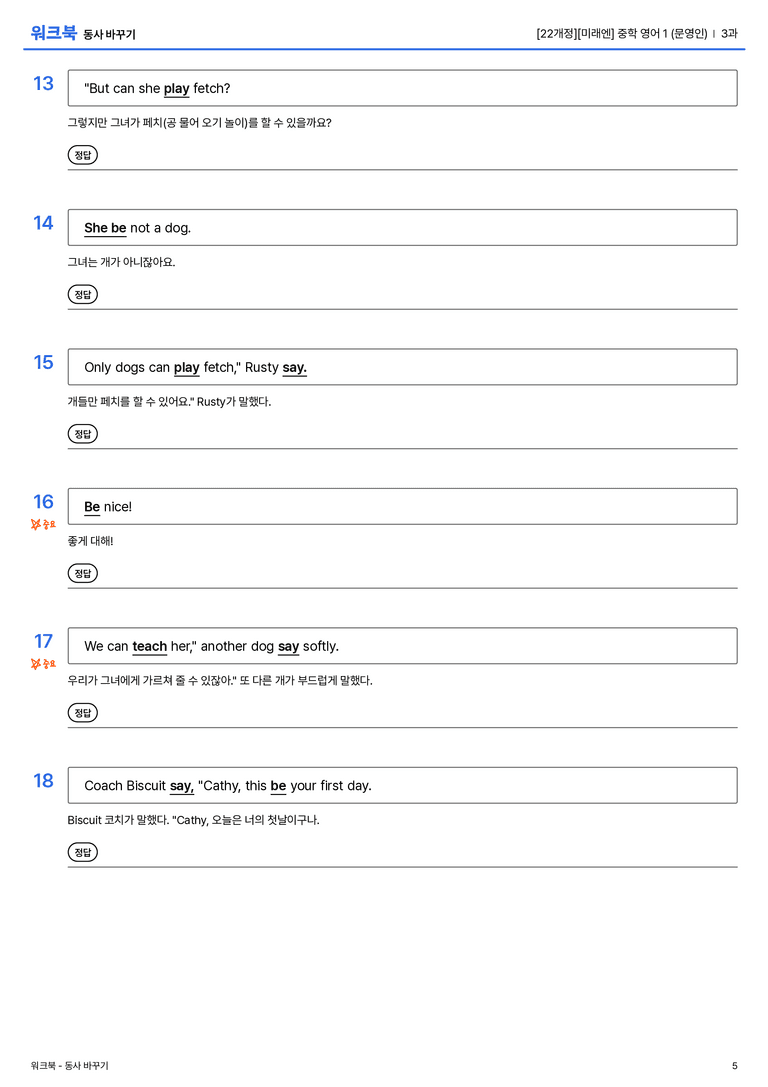Click the sentence box of question 18

(403, 785)
